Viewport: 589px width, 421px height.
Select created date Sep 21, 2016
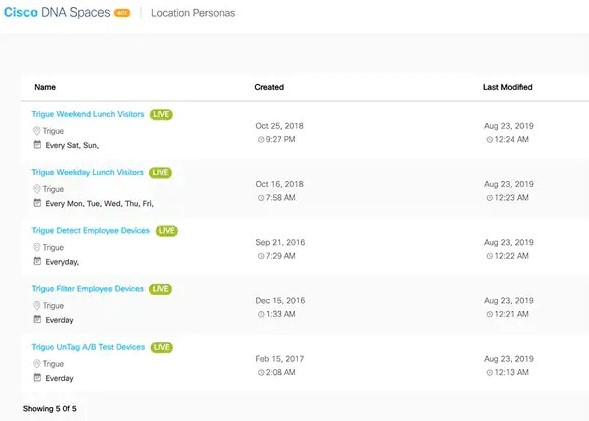(280, 242)
